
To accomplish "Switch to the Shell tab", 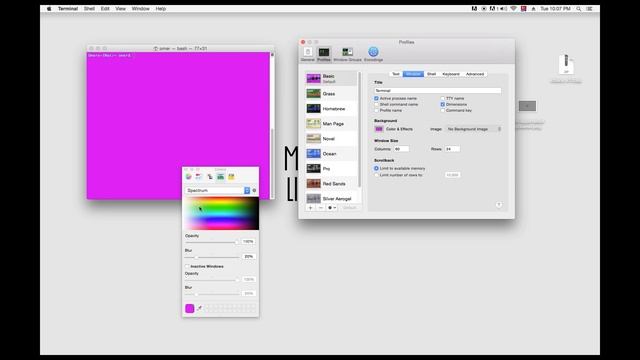I will (431, 74).
